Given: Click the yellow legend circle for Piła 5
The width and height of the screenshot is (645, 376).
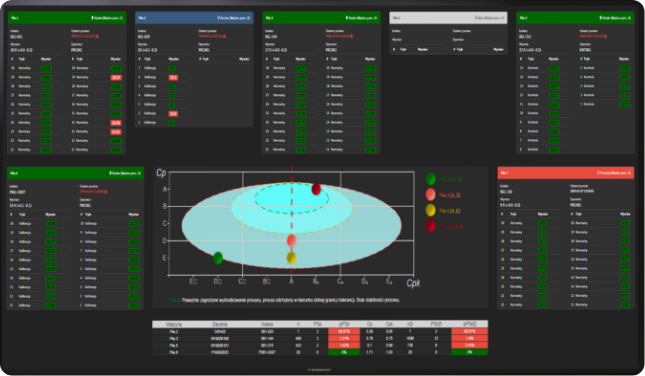Looking at the screenshot, I should click(x=431, y=210).
